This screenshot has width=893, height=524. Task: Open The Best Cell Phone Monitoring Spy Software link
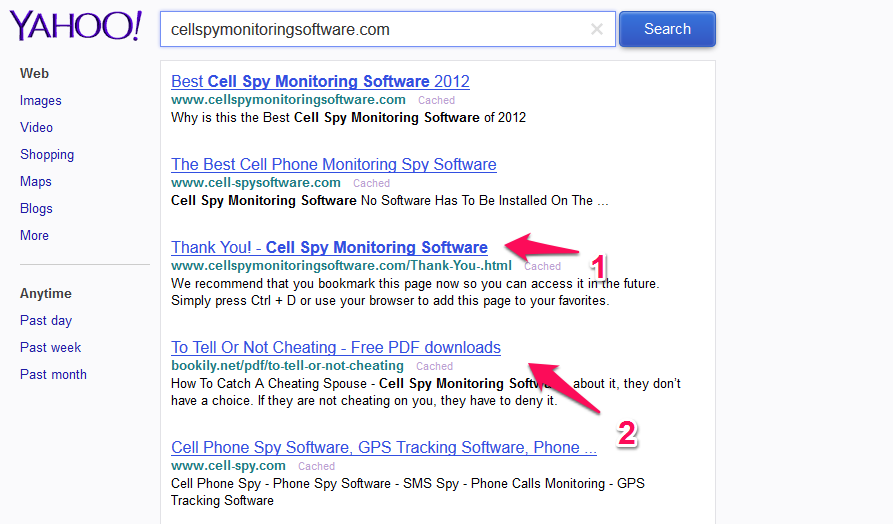click(334, 165)
